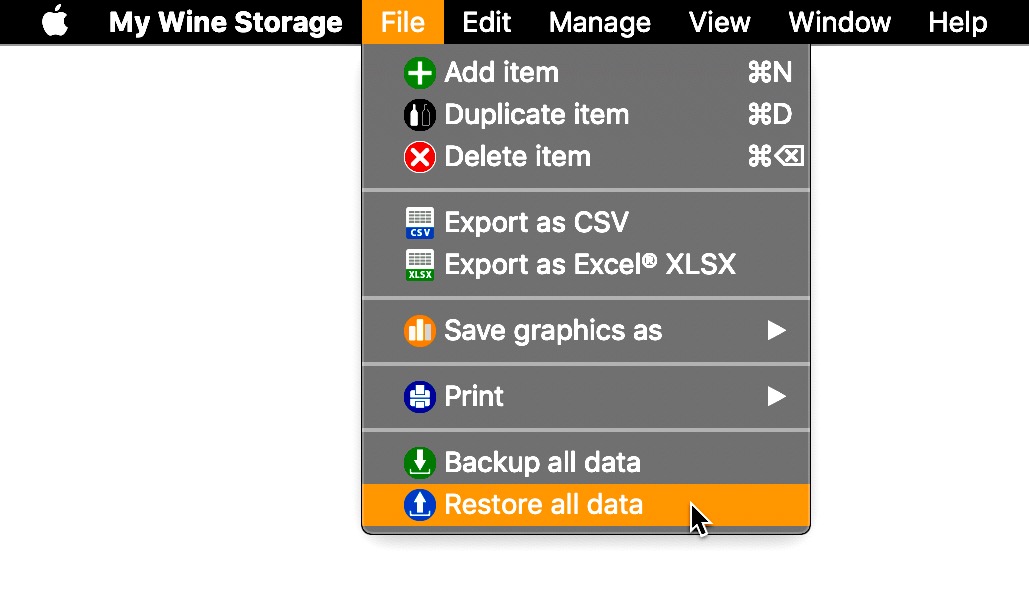1029x601 pixels.
Task: Open the Help menu
Action: pyautogui.click(x=957, y=22)
